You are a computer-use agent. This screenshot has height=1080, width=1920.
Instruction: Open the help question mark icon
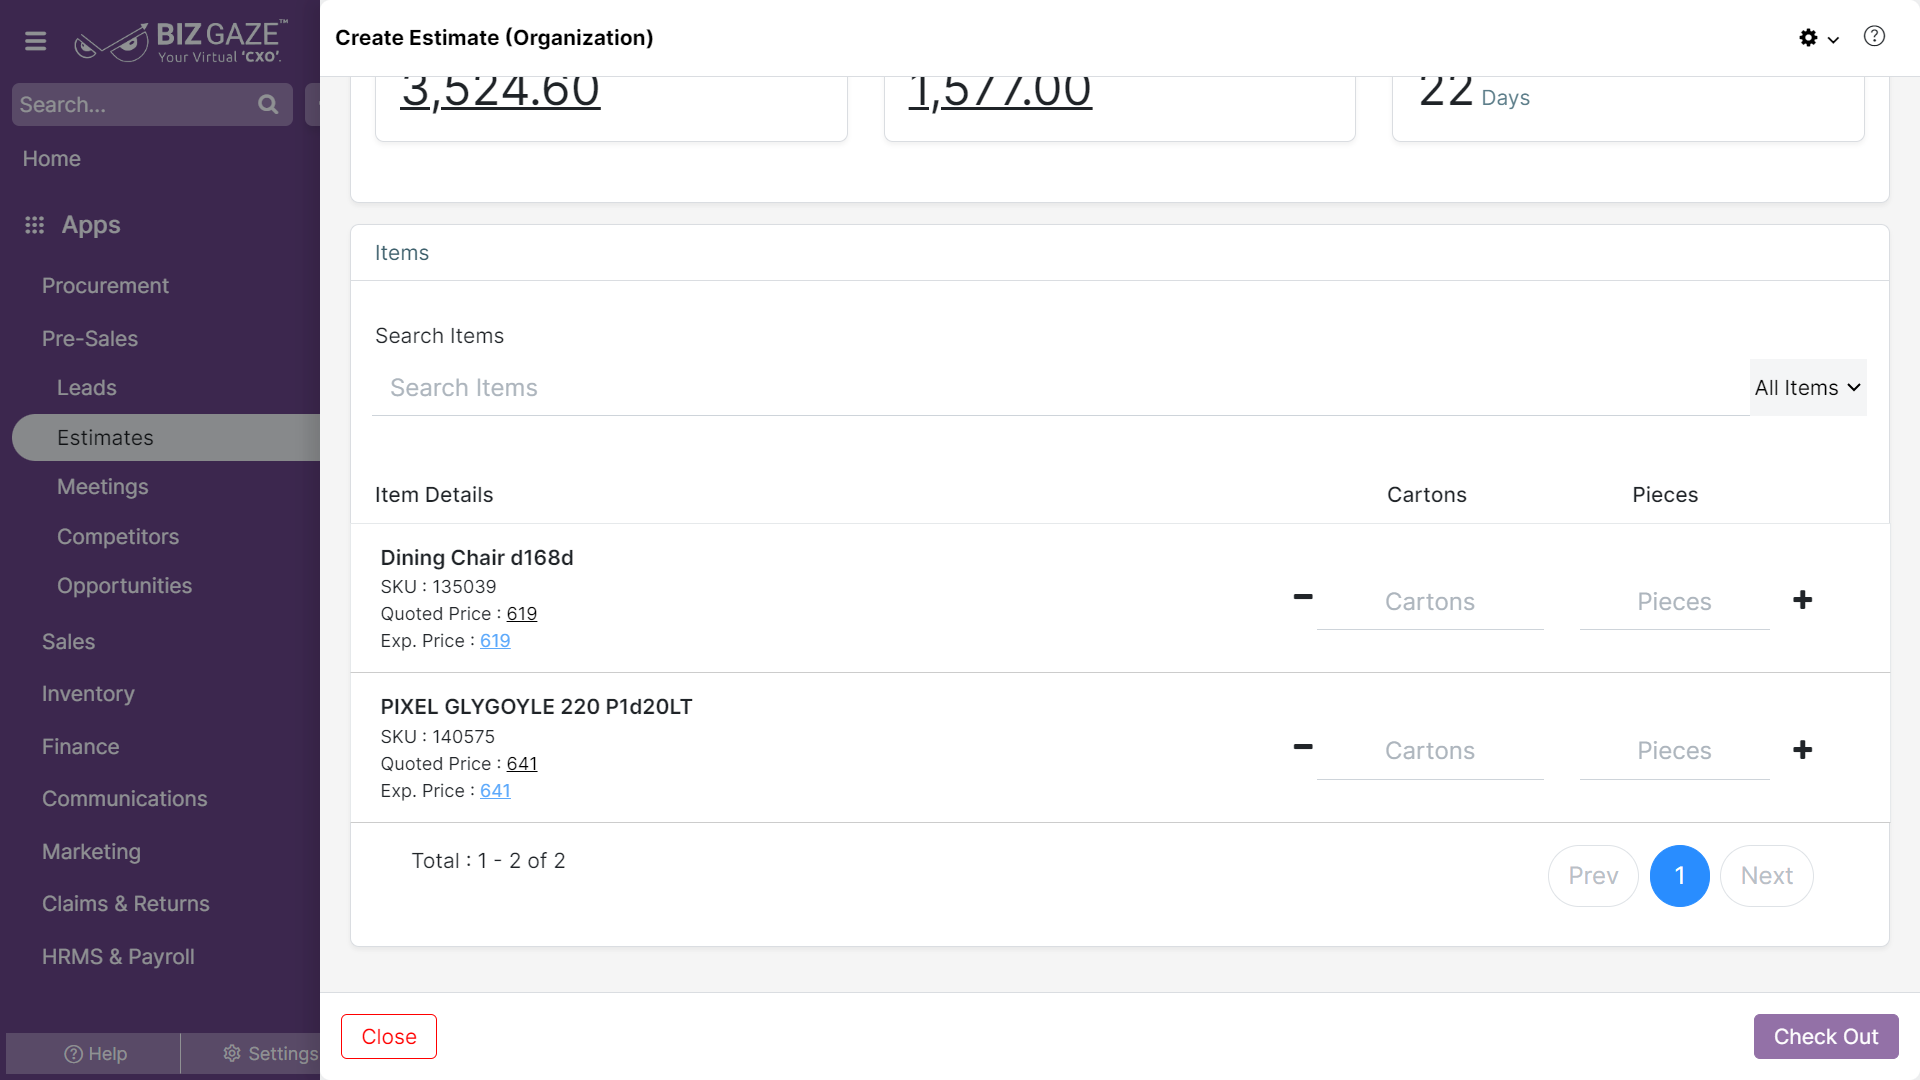(1874, 37)
